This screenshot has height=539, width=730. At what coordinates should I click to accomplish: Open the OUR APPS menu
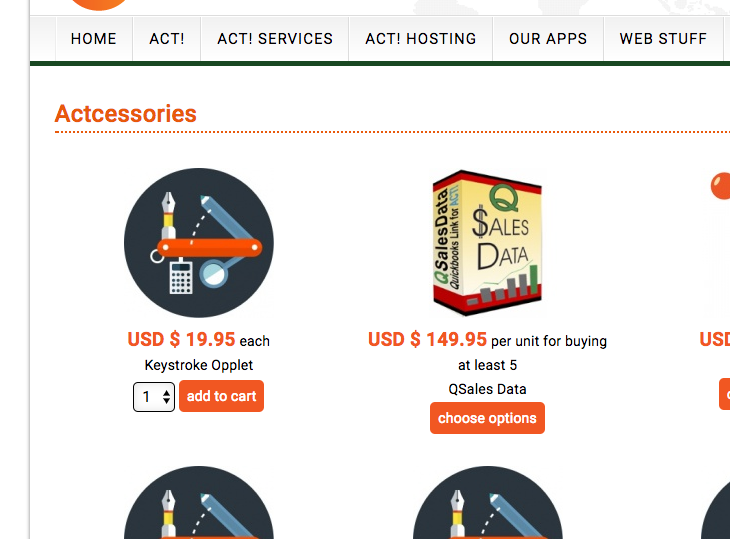coord(548,39)
